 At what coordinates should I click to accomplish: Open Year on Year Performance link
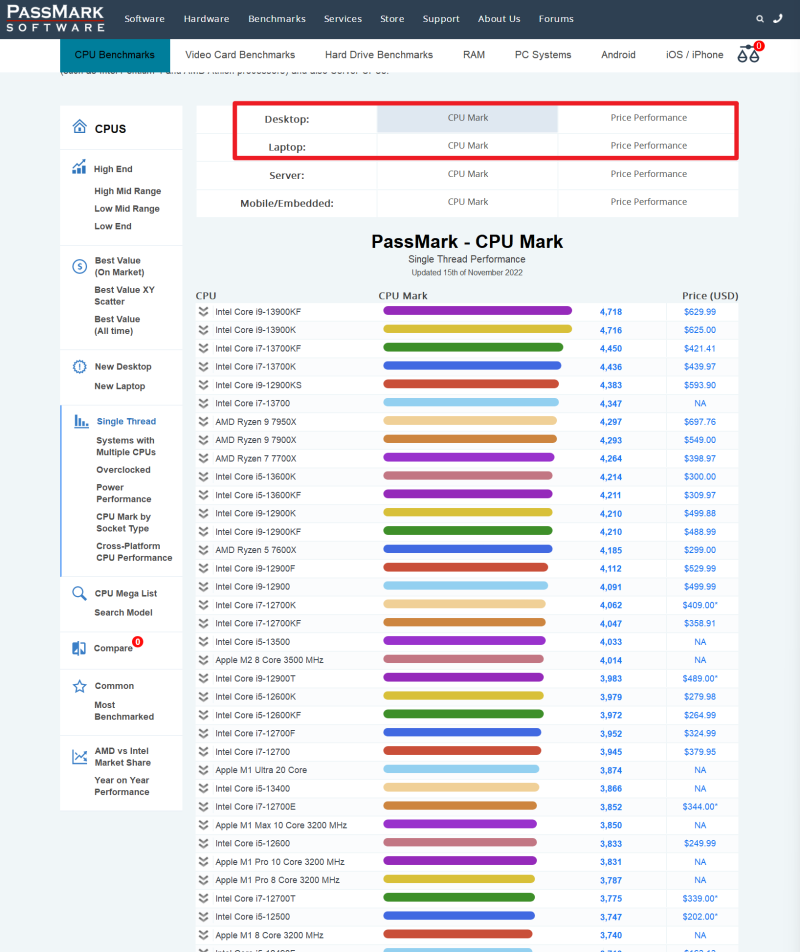tap(121, 786)
